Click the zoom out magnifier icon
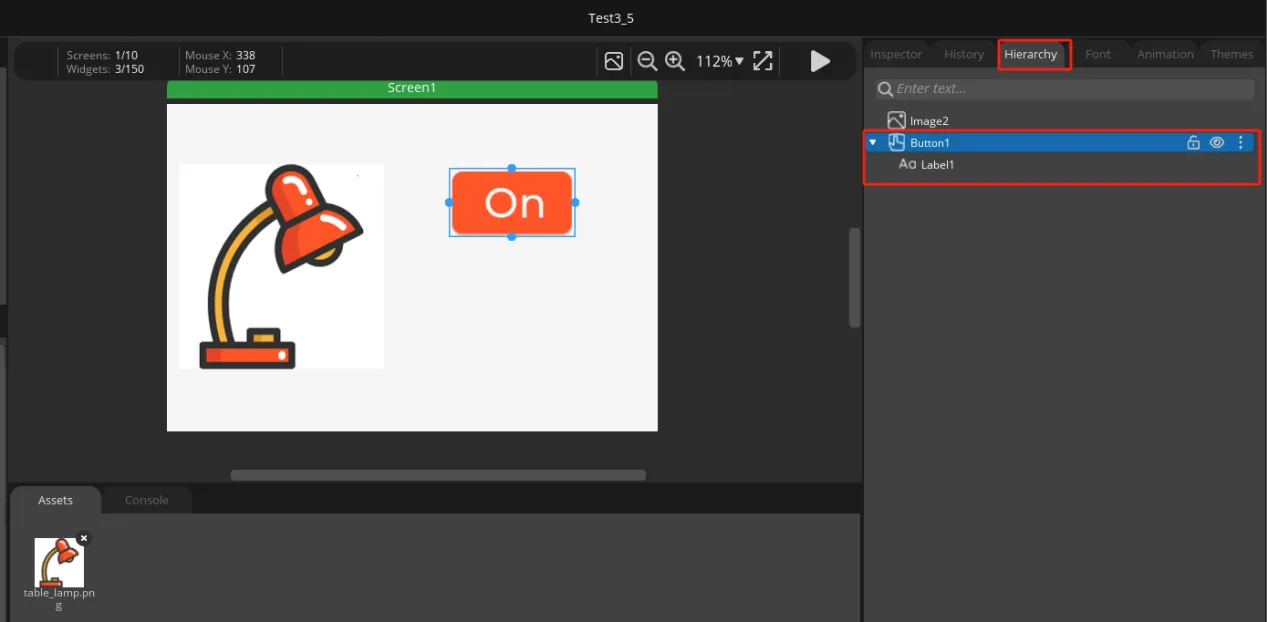 click(647, 61)
